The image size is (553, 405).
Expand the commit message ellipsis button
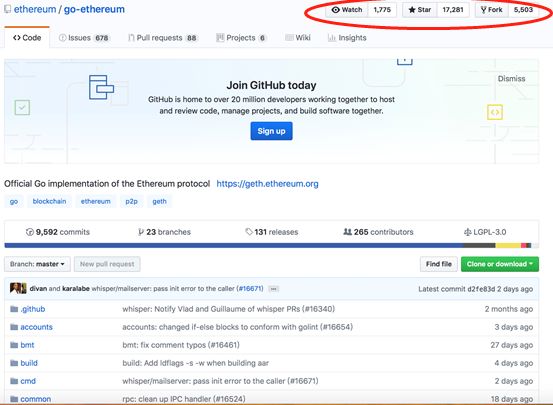pyautogui.click(x=274, y=289)
